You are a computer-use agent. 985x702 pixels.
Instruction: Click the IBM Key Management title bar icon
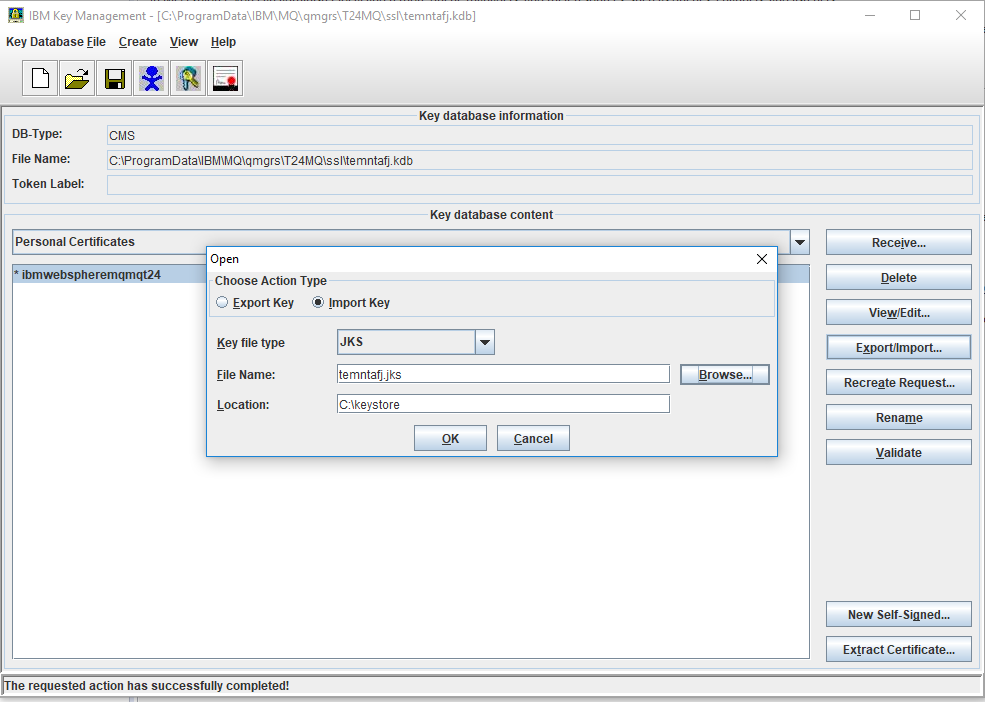tap(15, 15)
